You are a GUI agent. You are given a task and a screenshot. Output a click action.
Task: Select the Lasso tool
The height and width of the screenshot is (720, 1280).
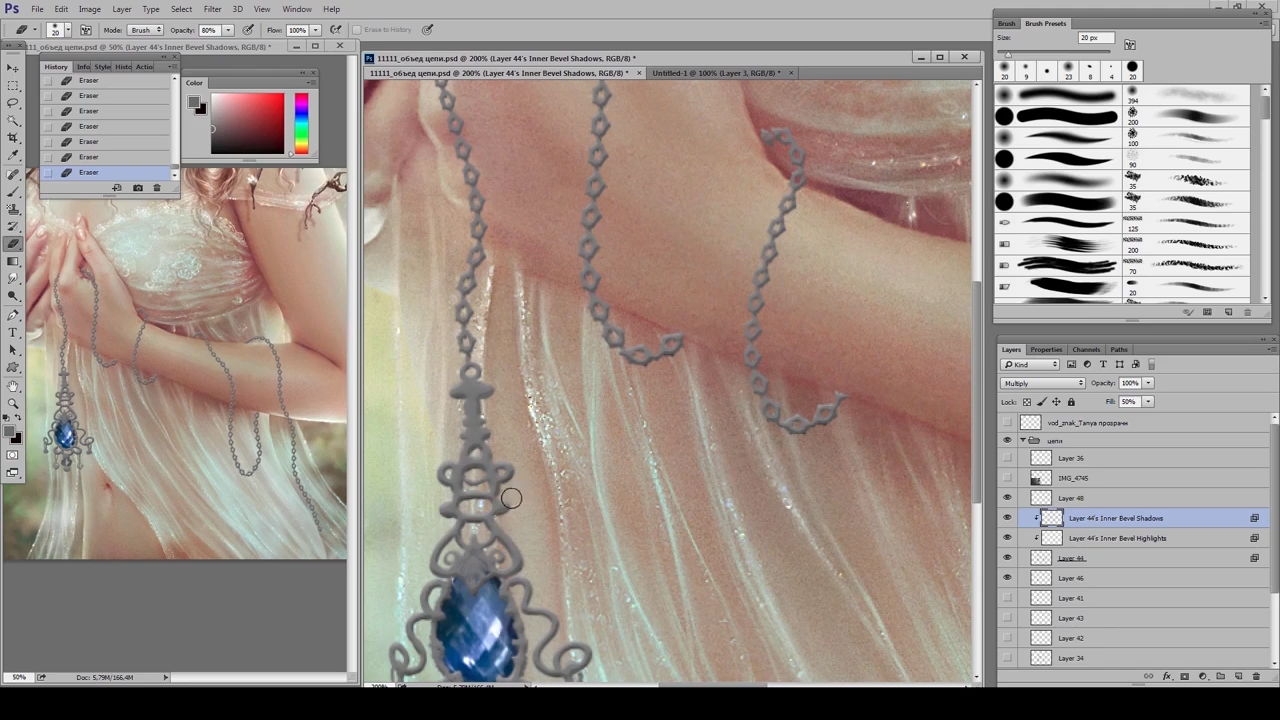tap(13, 103)
